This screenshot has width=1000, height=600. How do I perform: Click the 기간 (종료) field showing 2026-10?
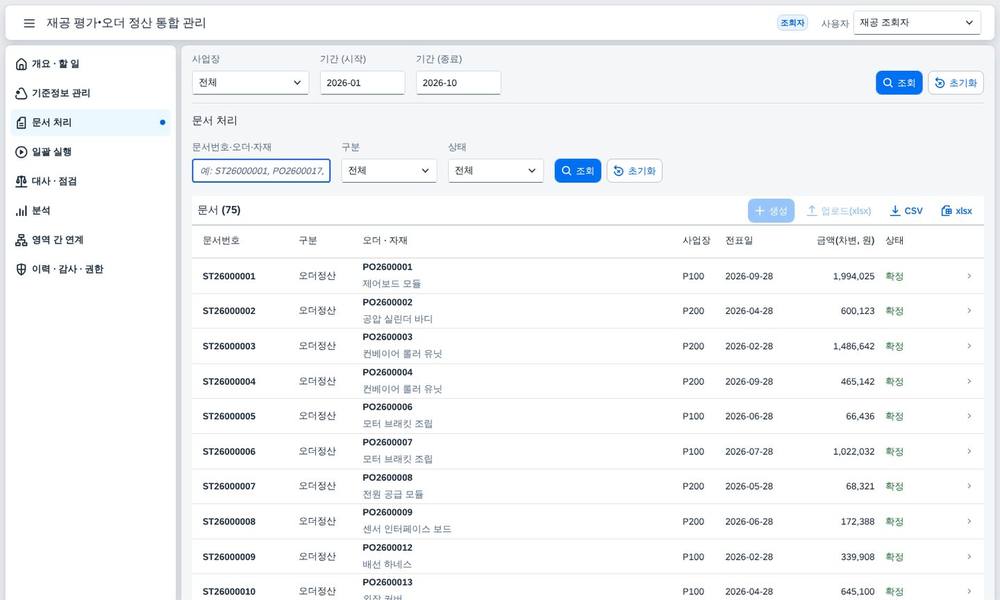tap(458, 83)
